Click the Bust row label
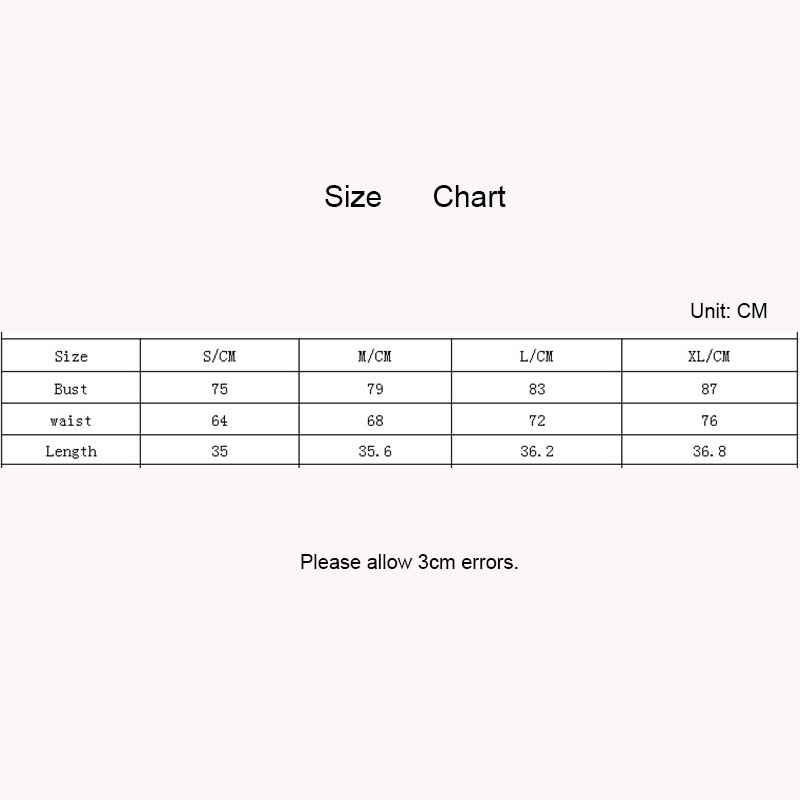Viewport: 800px width, 800px height. pyautogui.click(x=71, y=389)
